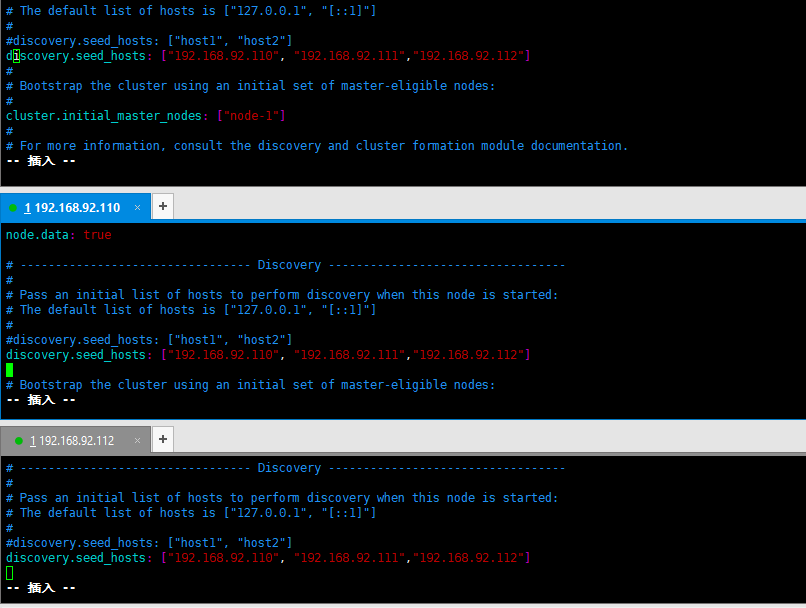Click green block cursor in middle pane
Screen dimensions: 806x608
9,370
